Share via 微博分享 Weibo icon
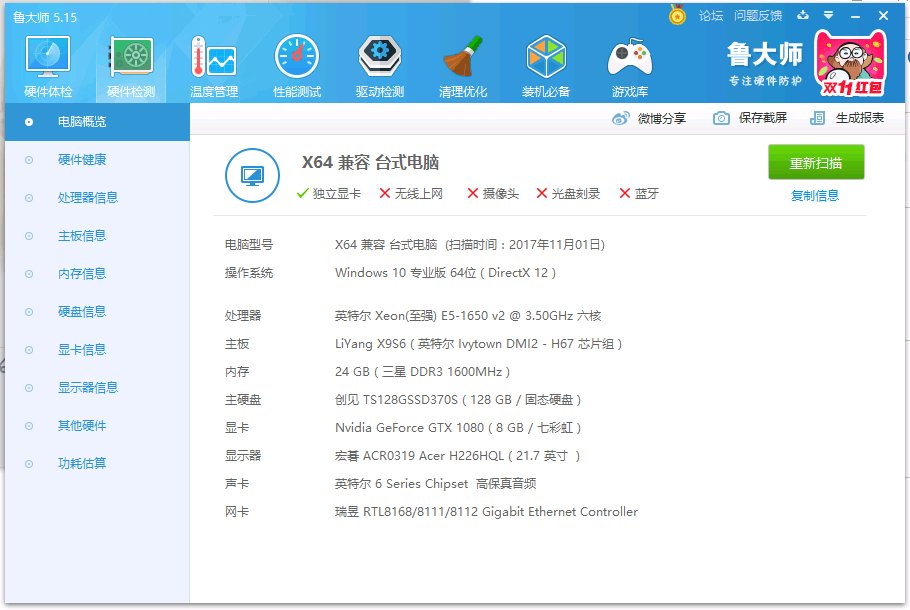 (x=648, y=118)
